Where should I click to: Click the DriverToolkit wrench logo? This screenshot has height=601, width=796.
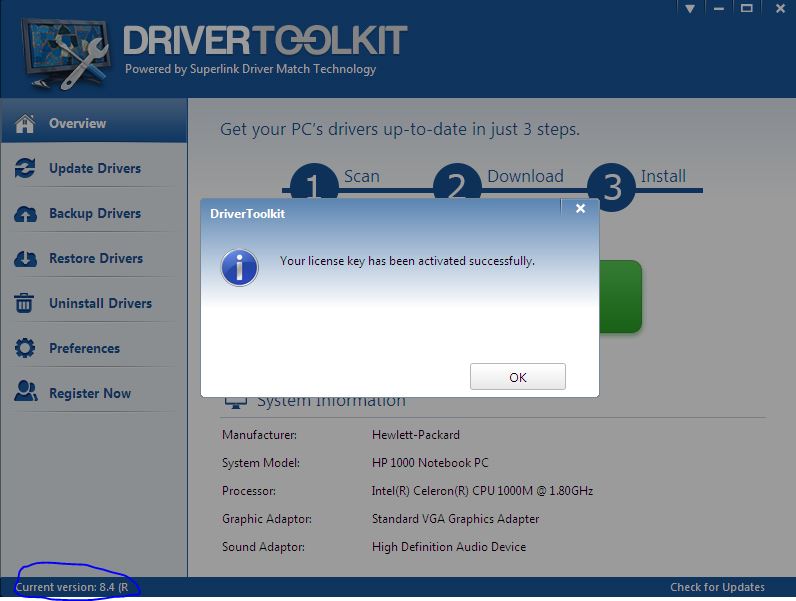coord(66,53)
